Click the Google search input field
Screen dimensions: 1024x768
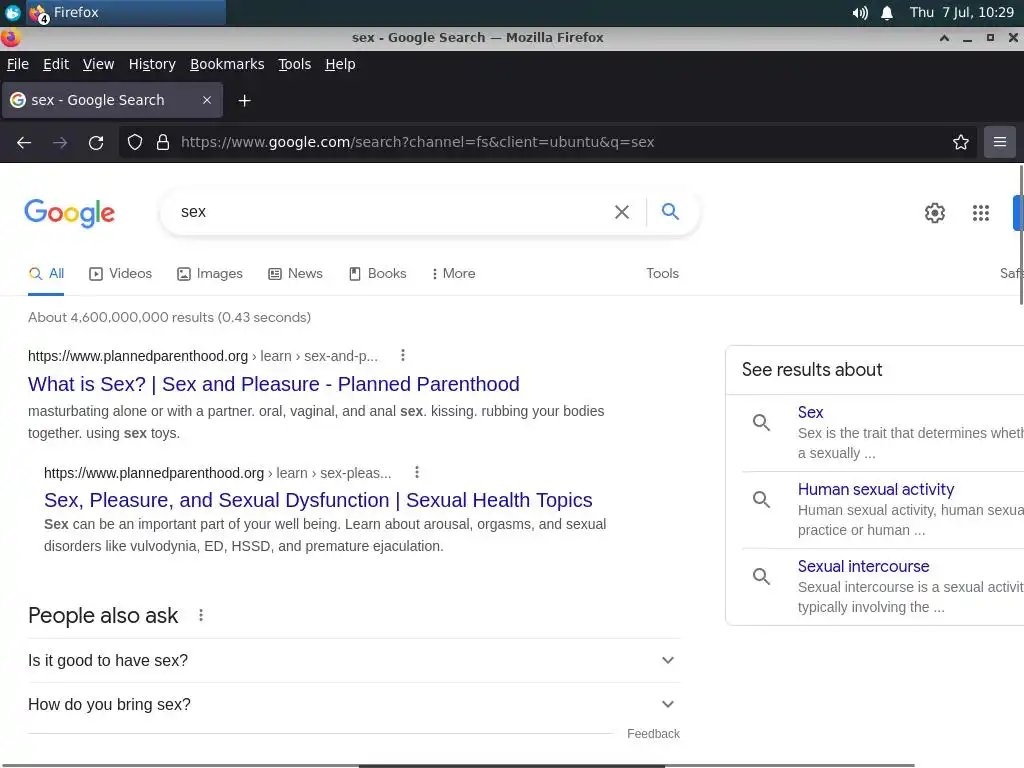[392, 212]
